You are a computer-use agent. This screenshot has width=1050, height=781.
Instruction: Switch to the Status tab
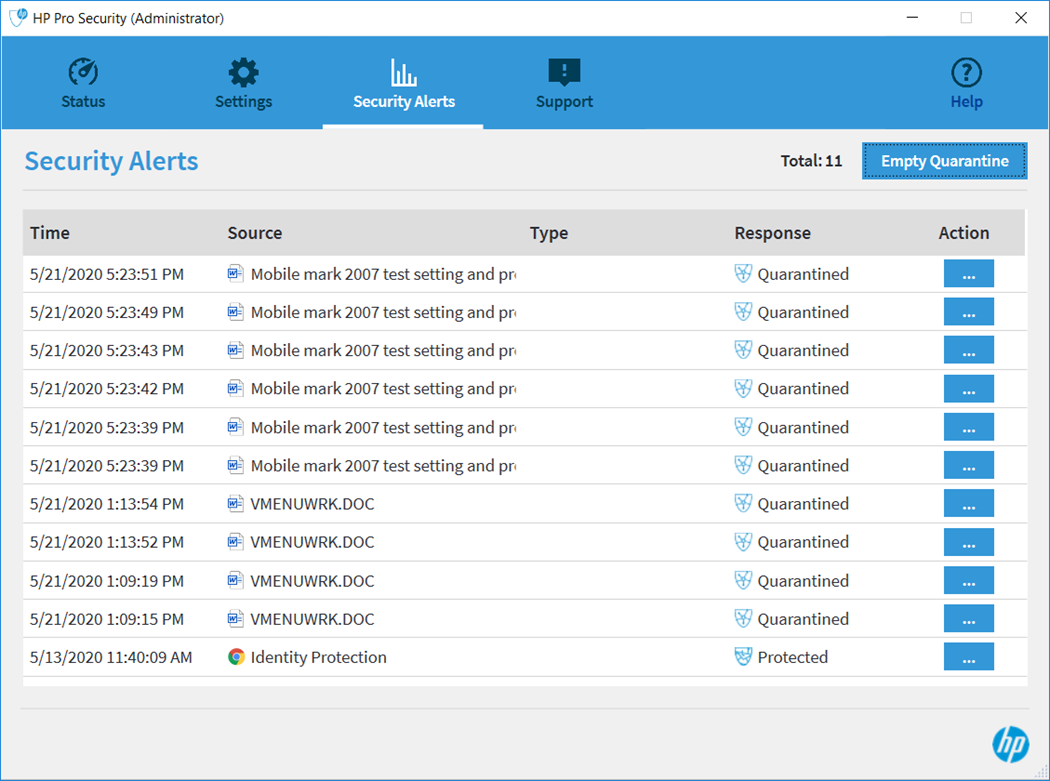83,84
